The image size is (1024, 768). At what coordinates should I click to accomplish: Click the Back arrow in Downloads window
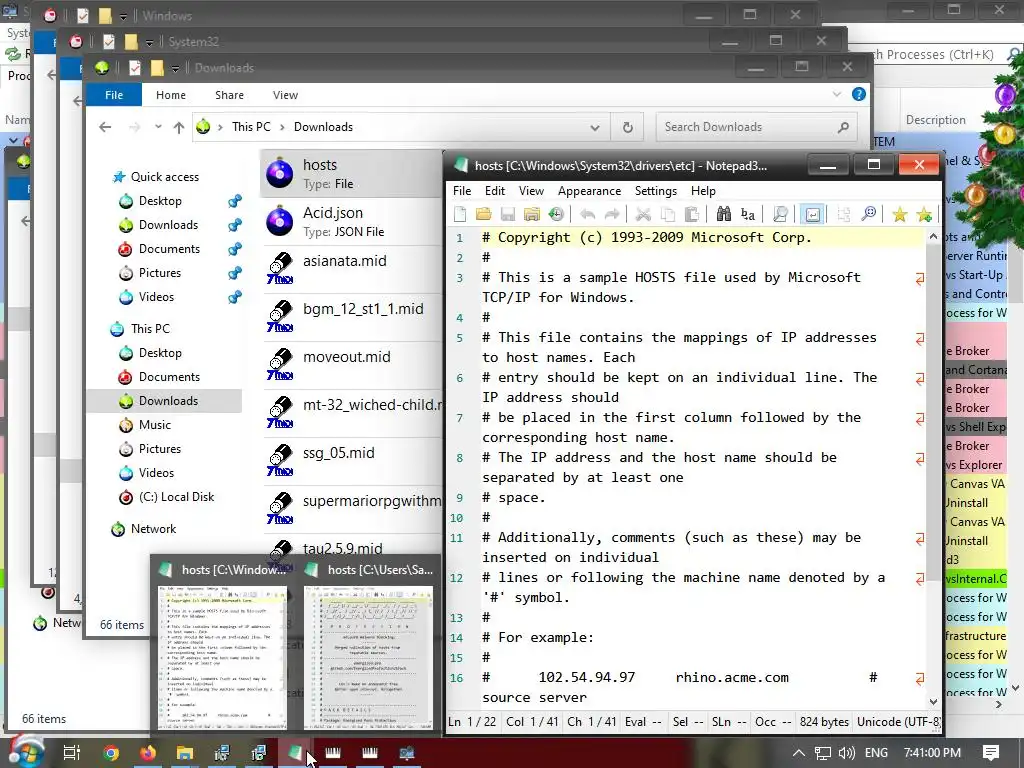click(x=105, y=127)
